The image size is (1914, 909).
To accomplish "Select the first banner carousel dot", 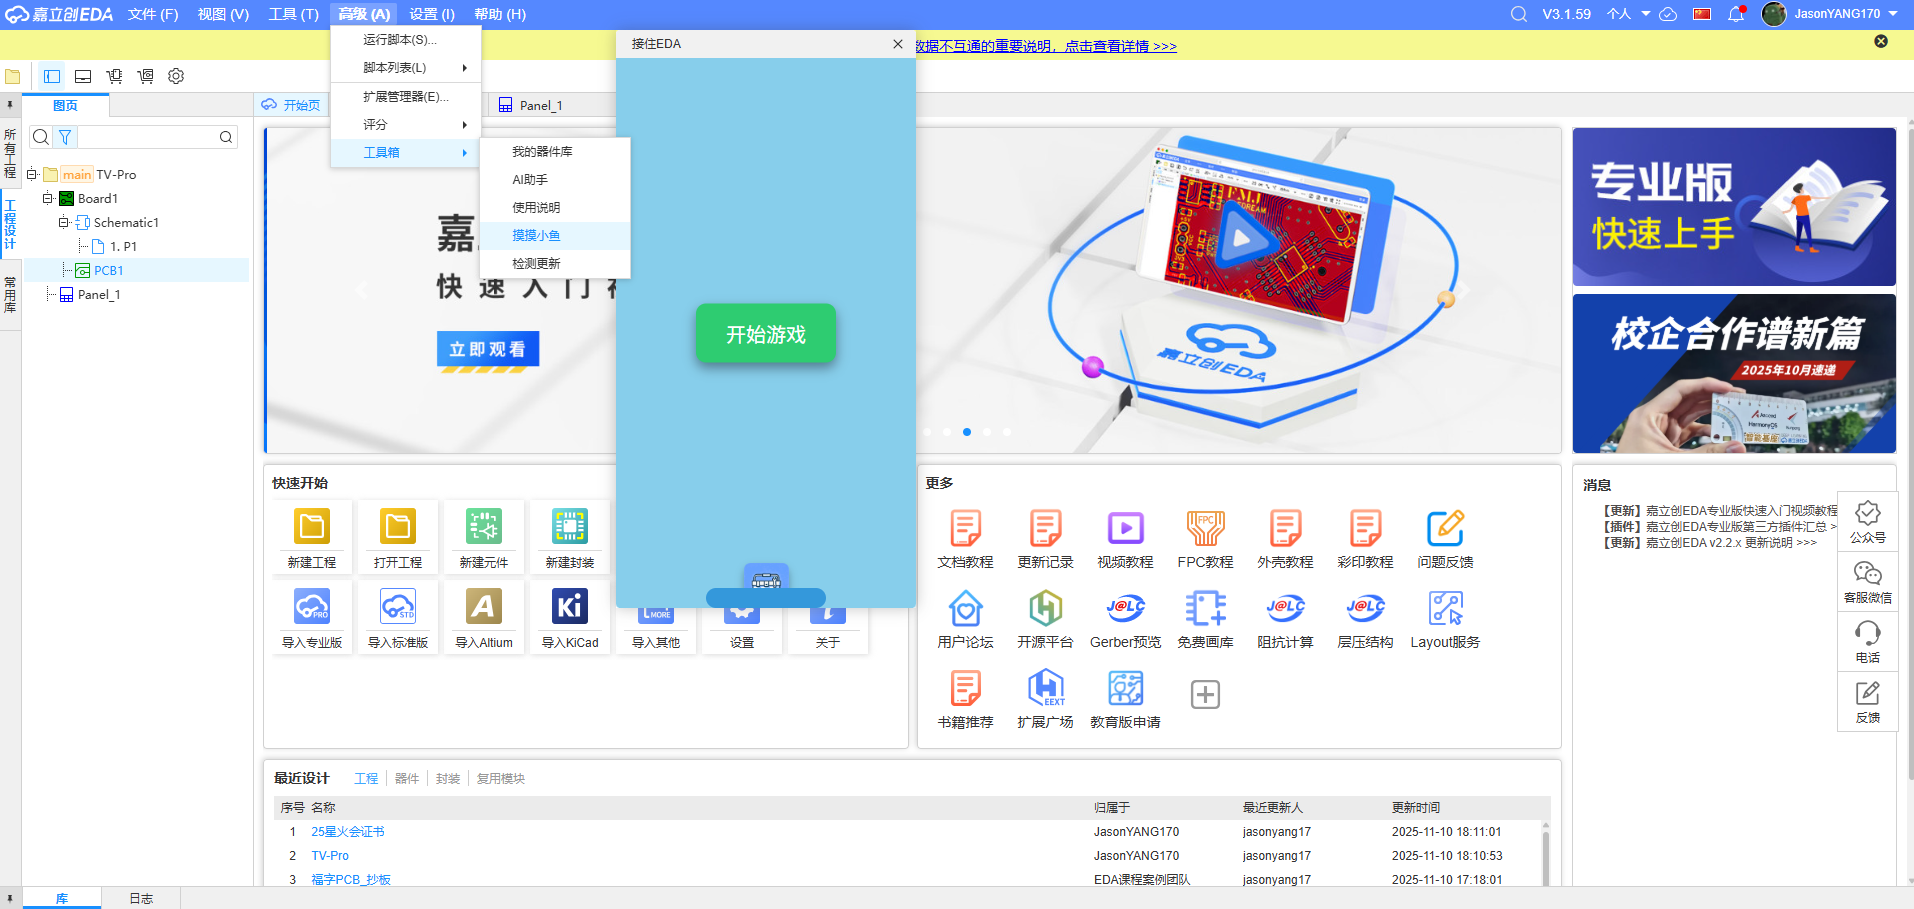I will point(927,432).
